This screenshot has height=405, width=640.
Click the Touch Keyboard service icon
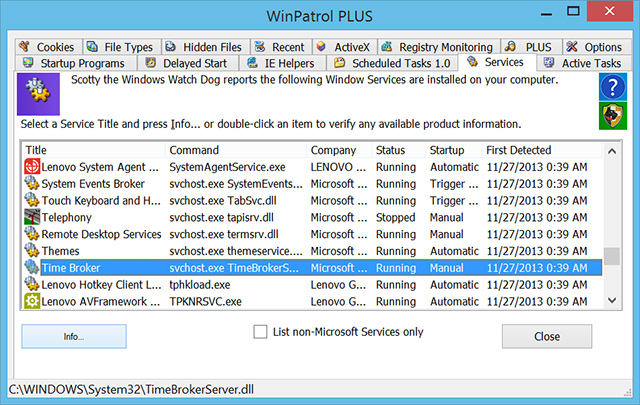tap(31, 200)
